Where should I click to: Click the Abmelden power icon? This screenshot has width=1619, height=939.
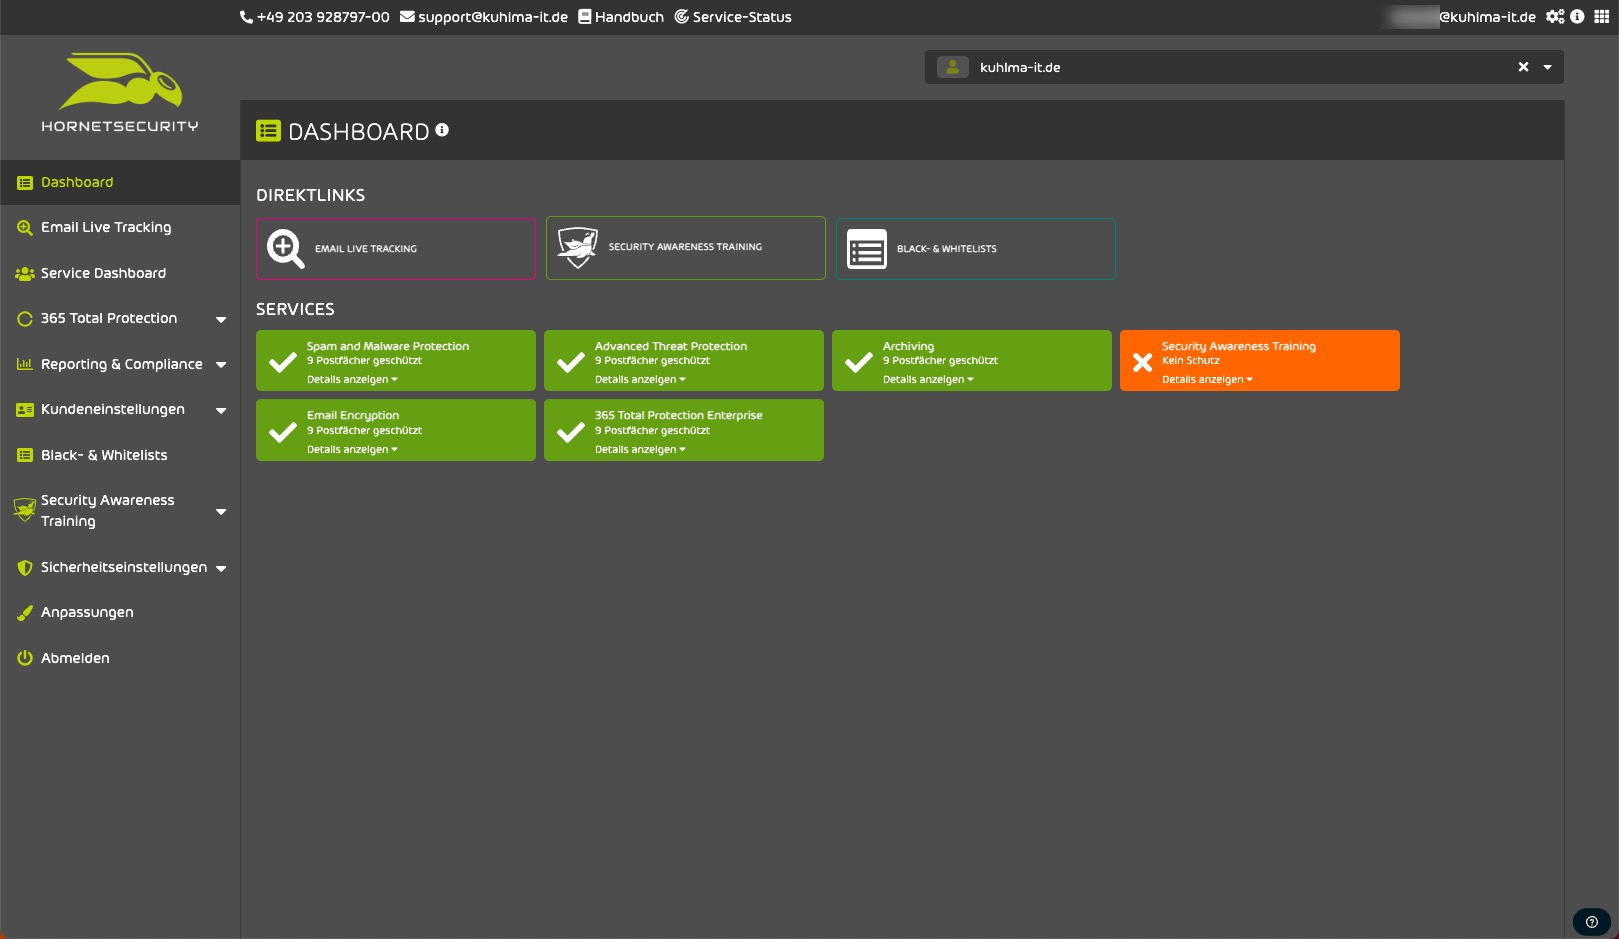(25, 659)
